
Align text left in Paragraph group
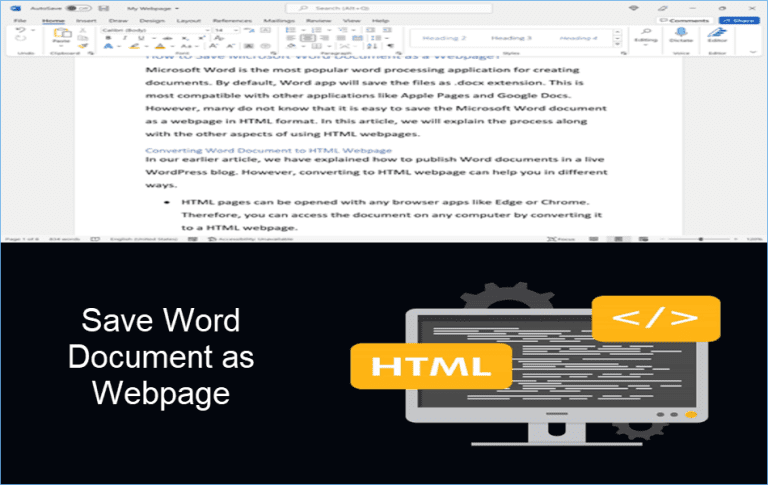pyautogui.click(x=290, y=38)
